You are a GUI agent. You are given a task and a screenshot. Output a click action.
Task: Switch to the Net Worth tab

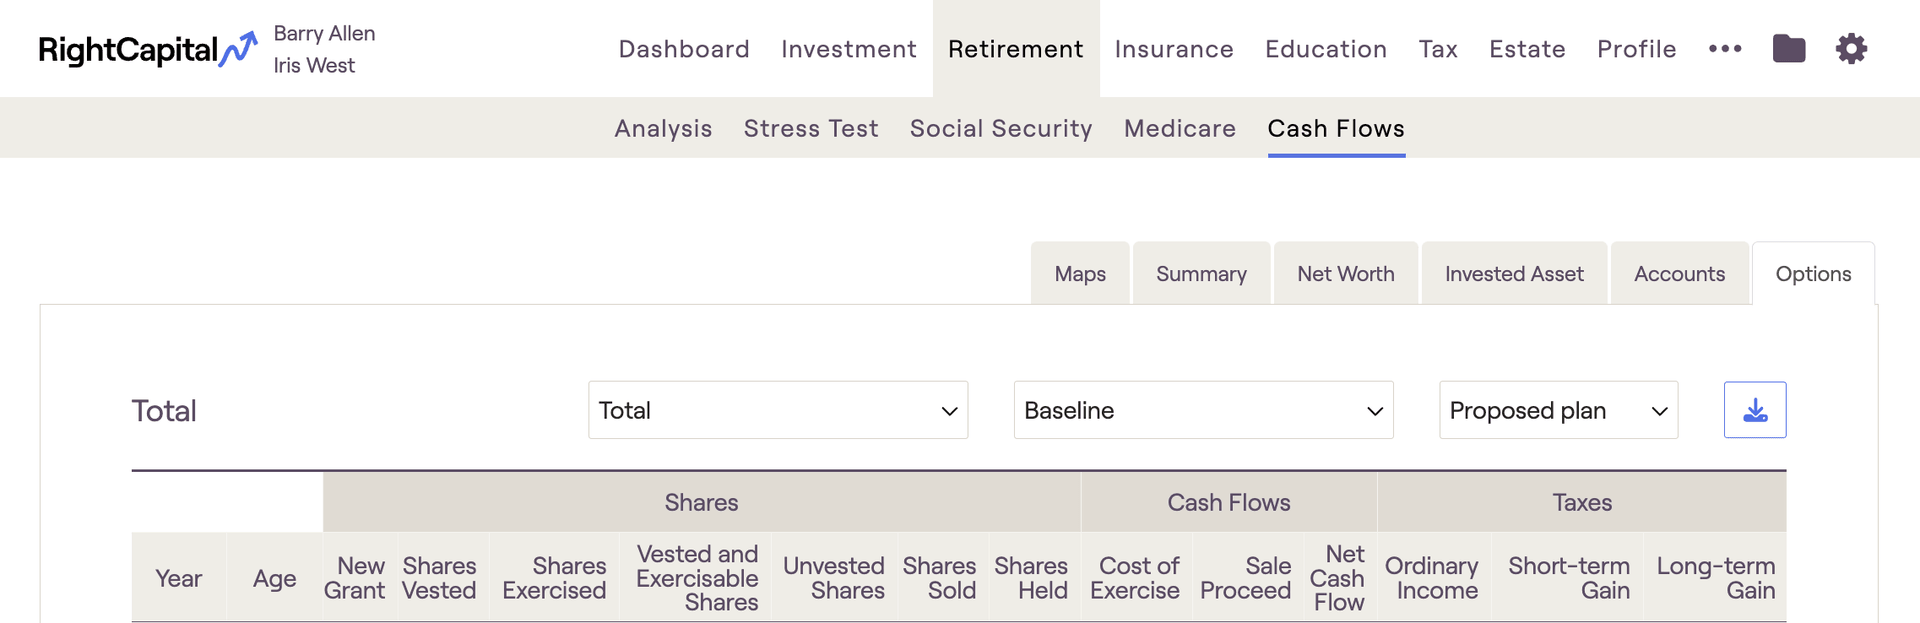(x=1345, y=274)
